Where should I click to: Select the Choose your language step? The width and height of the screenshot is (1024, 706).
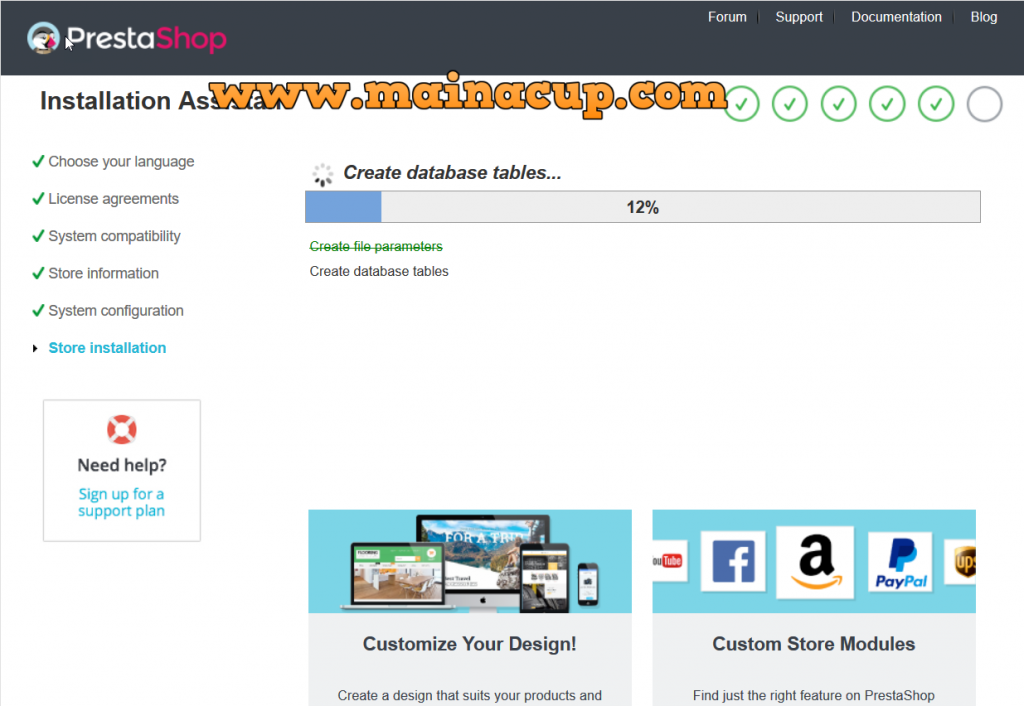coord(121,161)
